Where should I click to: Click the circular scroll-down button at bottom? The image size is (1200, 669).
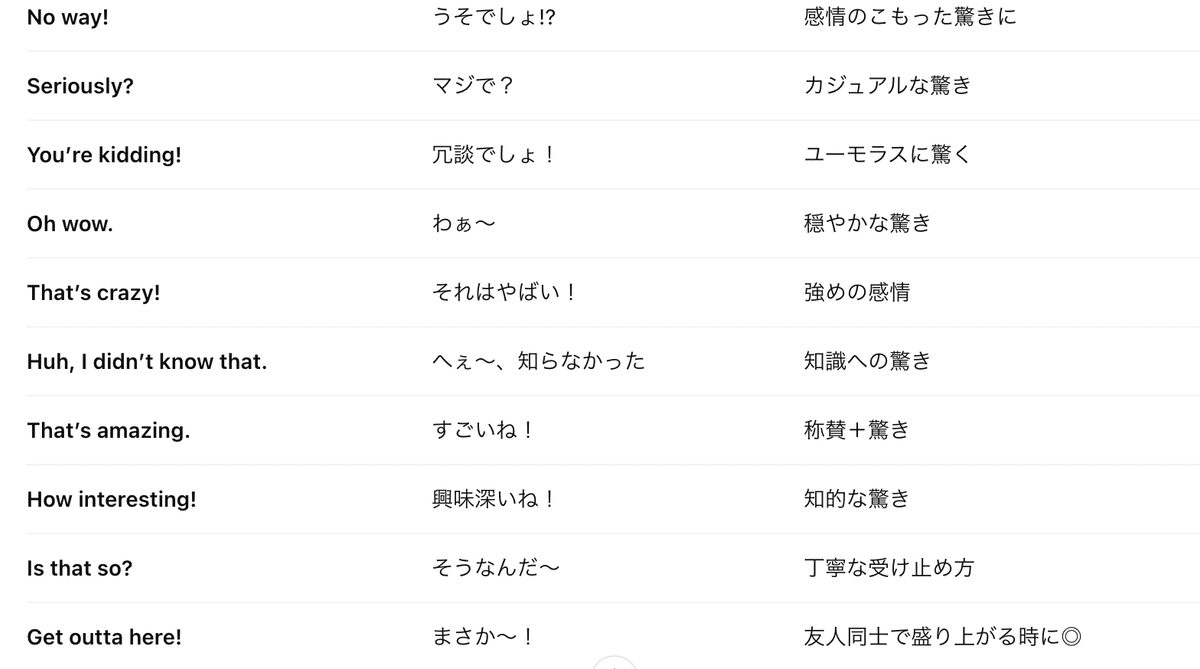tap(614, 664)
